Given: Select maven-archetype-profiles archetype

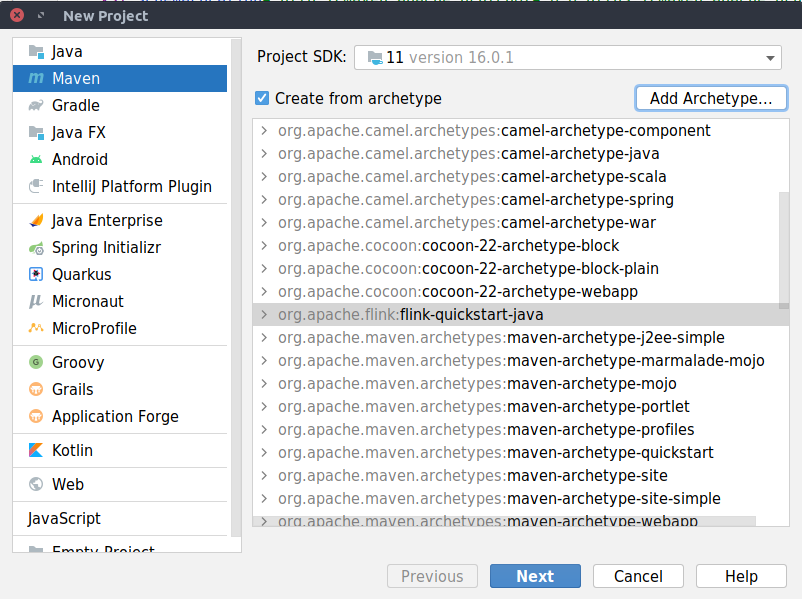Looking at the screenshot, I should click(521, 430).
